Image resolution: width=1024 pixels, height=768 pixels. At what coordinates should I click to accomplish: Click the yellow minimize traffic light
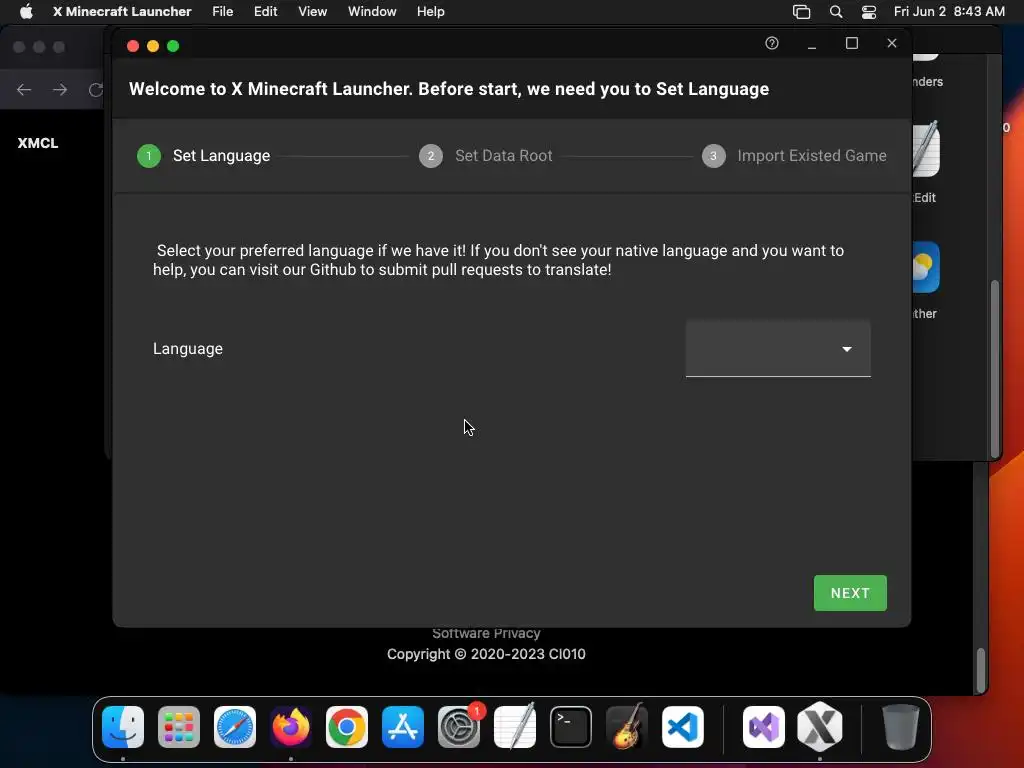tap(153, 46)
